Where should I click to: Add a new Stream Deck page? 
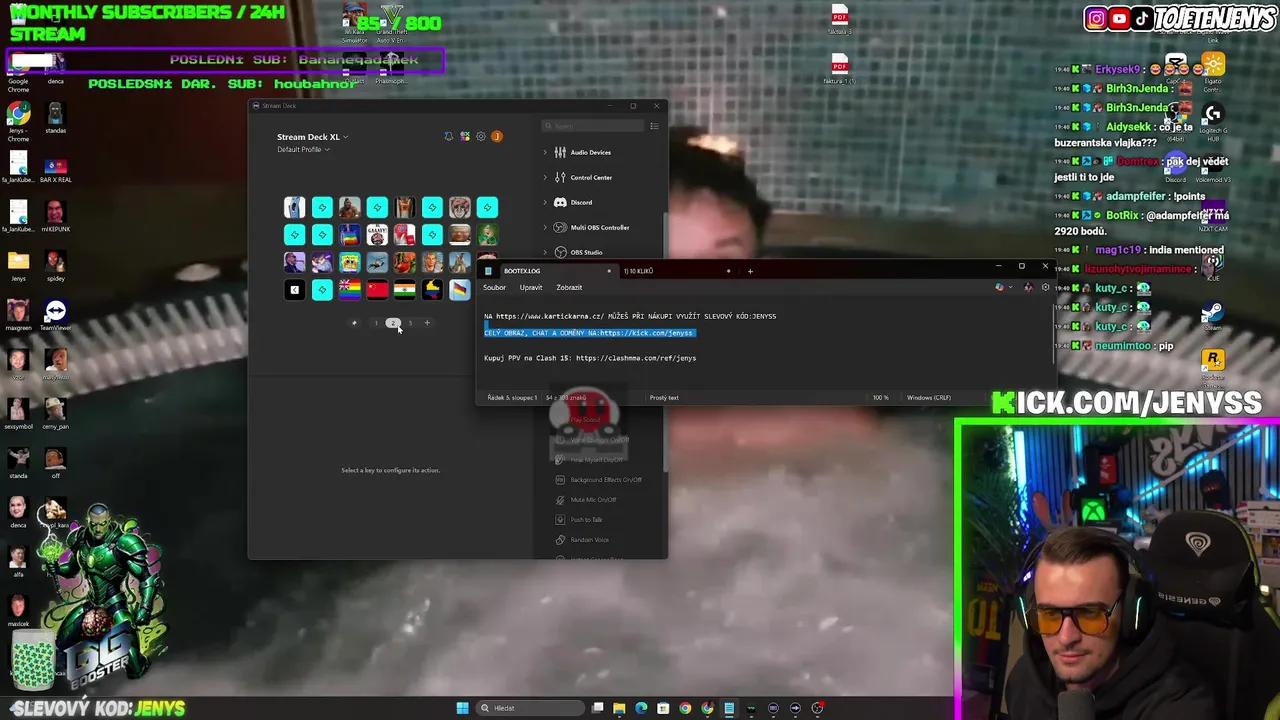click(427, 323)
